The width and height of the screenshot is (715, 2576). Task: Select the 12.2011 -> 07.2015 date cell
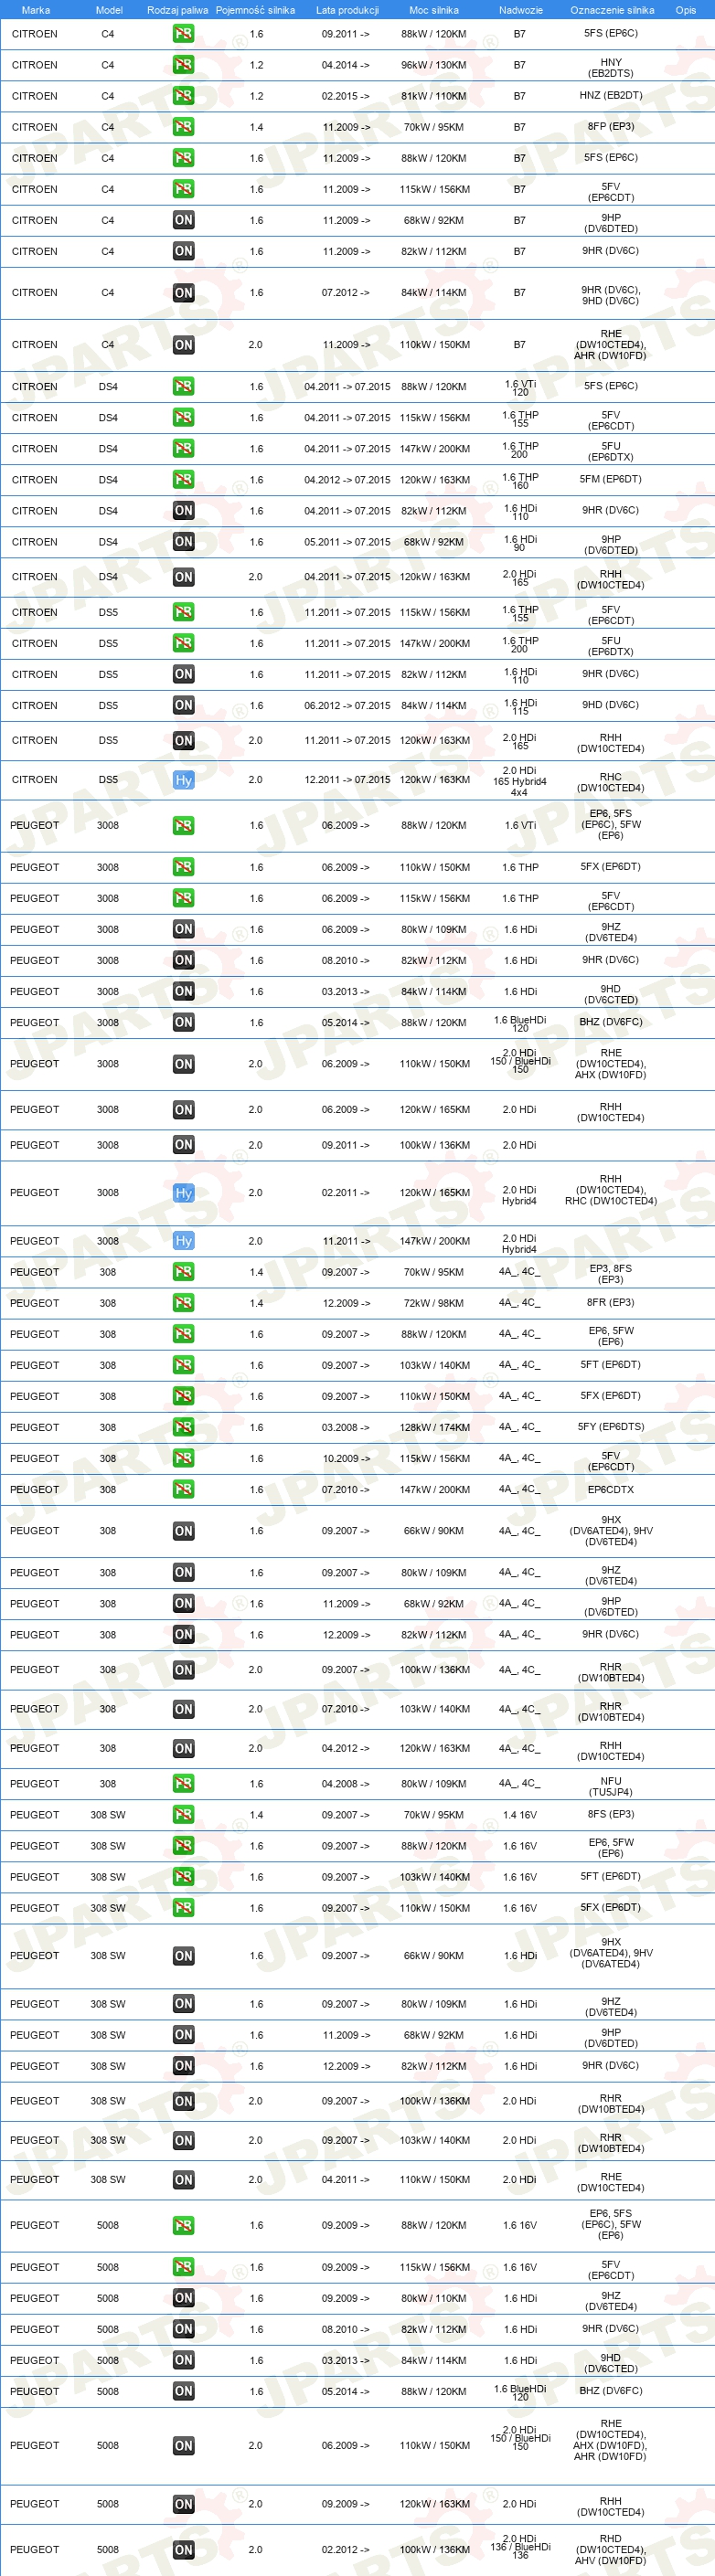347,780
